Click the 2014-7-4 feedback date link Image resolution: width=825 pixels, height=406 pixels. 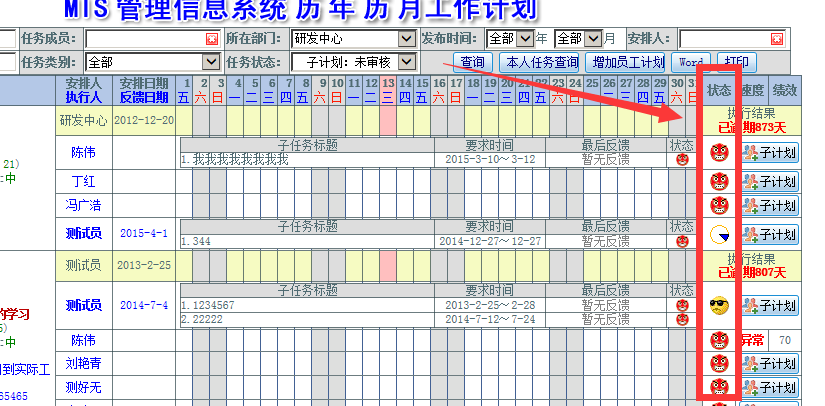(x=144, y=305)
